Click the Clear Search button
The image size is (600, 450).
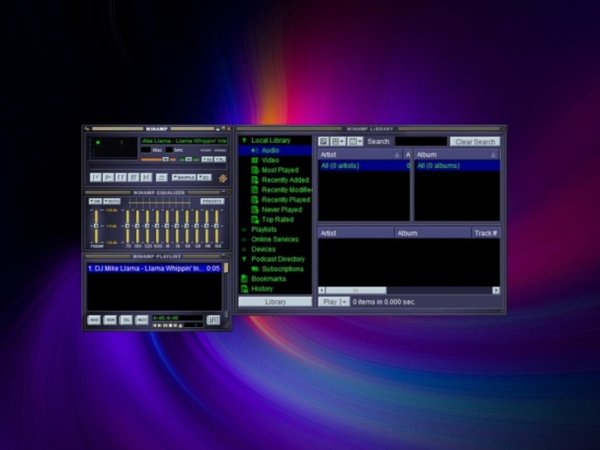(x=475, y=142)
